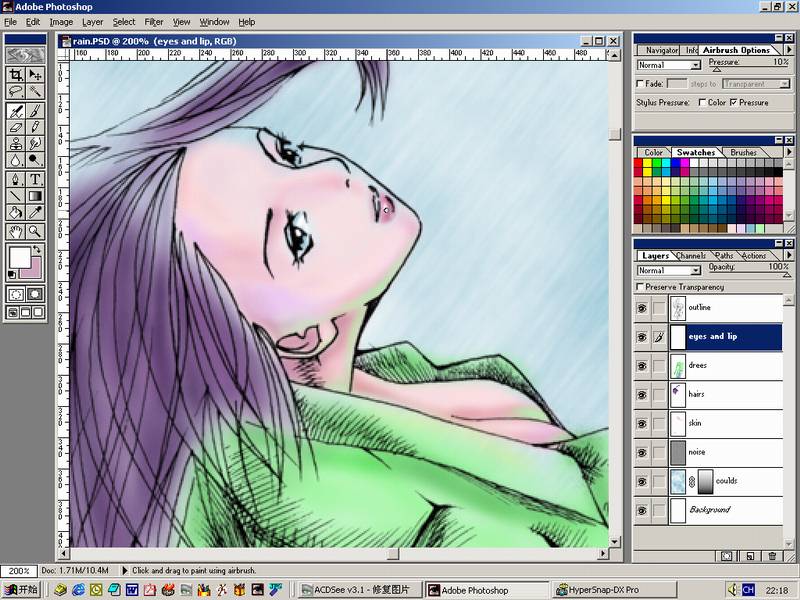Select the Hand tool
Screen dimensions: 800x600
point(16,232)
